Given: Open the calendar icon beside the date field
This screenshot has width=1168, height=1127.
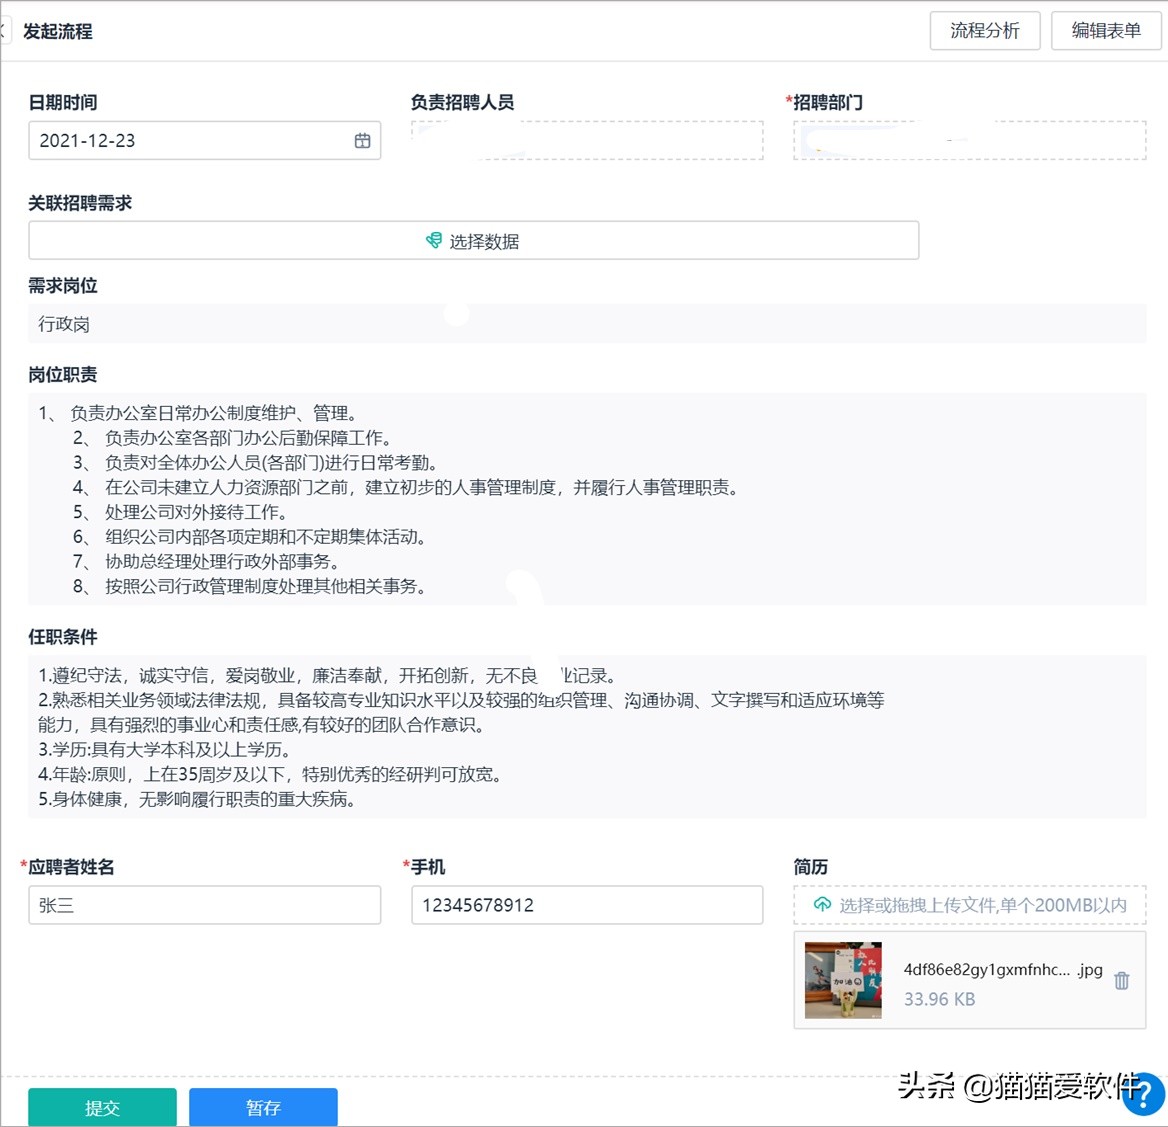Looking at the screenshot, I should [364, 140].
